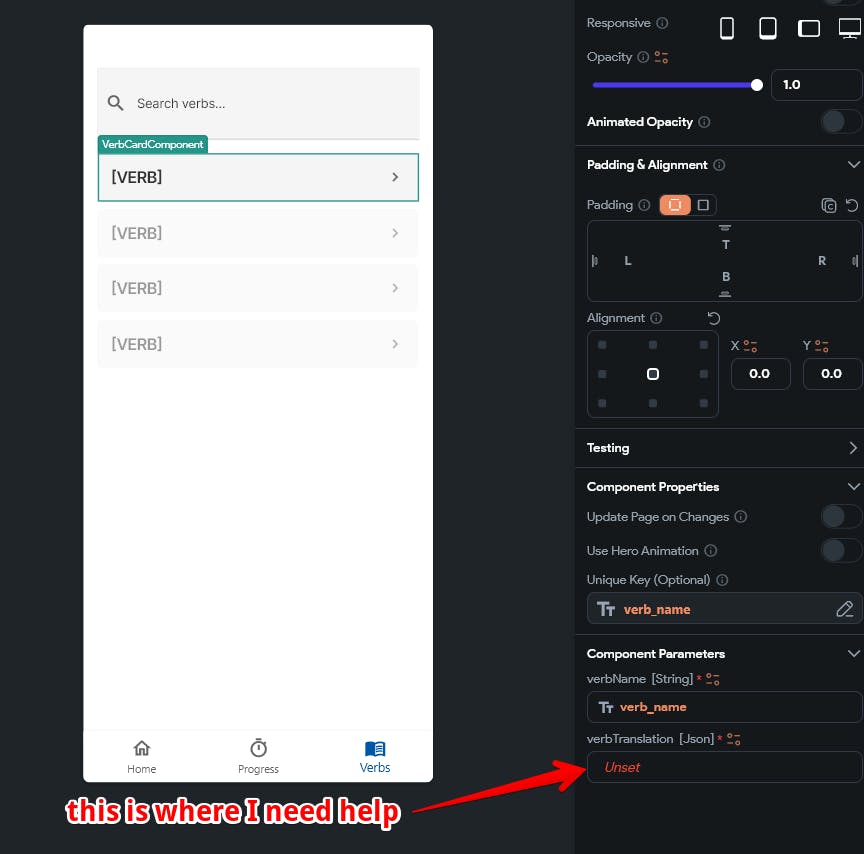Image resolution: width=864 pixels, height=854 pixels.
Task: Select middle-left alignment grid point
Action: tap(602, 374)
